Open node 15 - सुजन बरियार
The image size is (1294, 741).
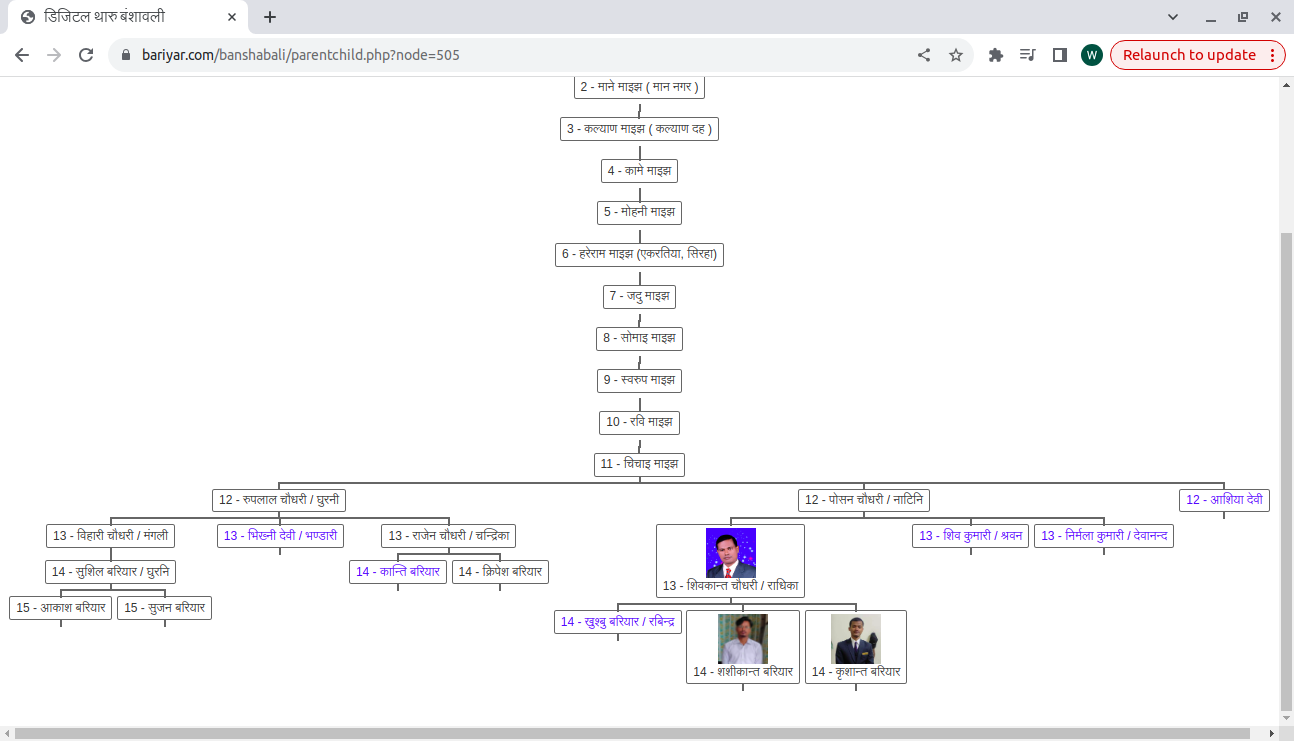coord(164,608)
